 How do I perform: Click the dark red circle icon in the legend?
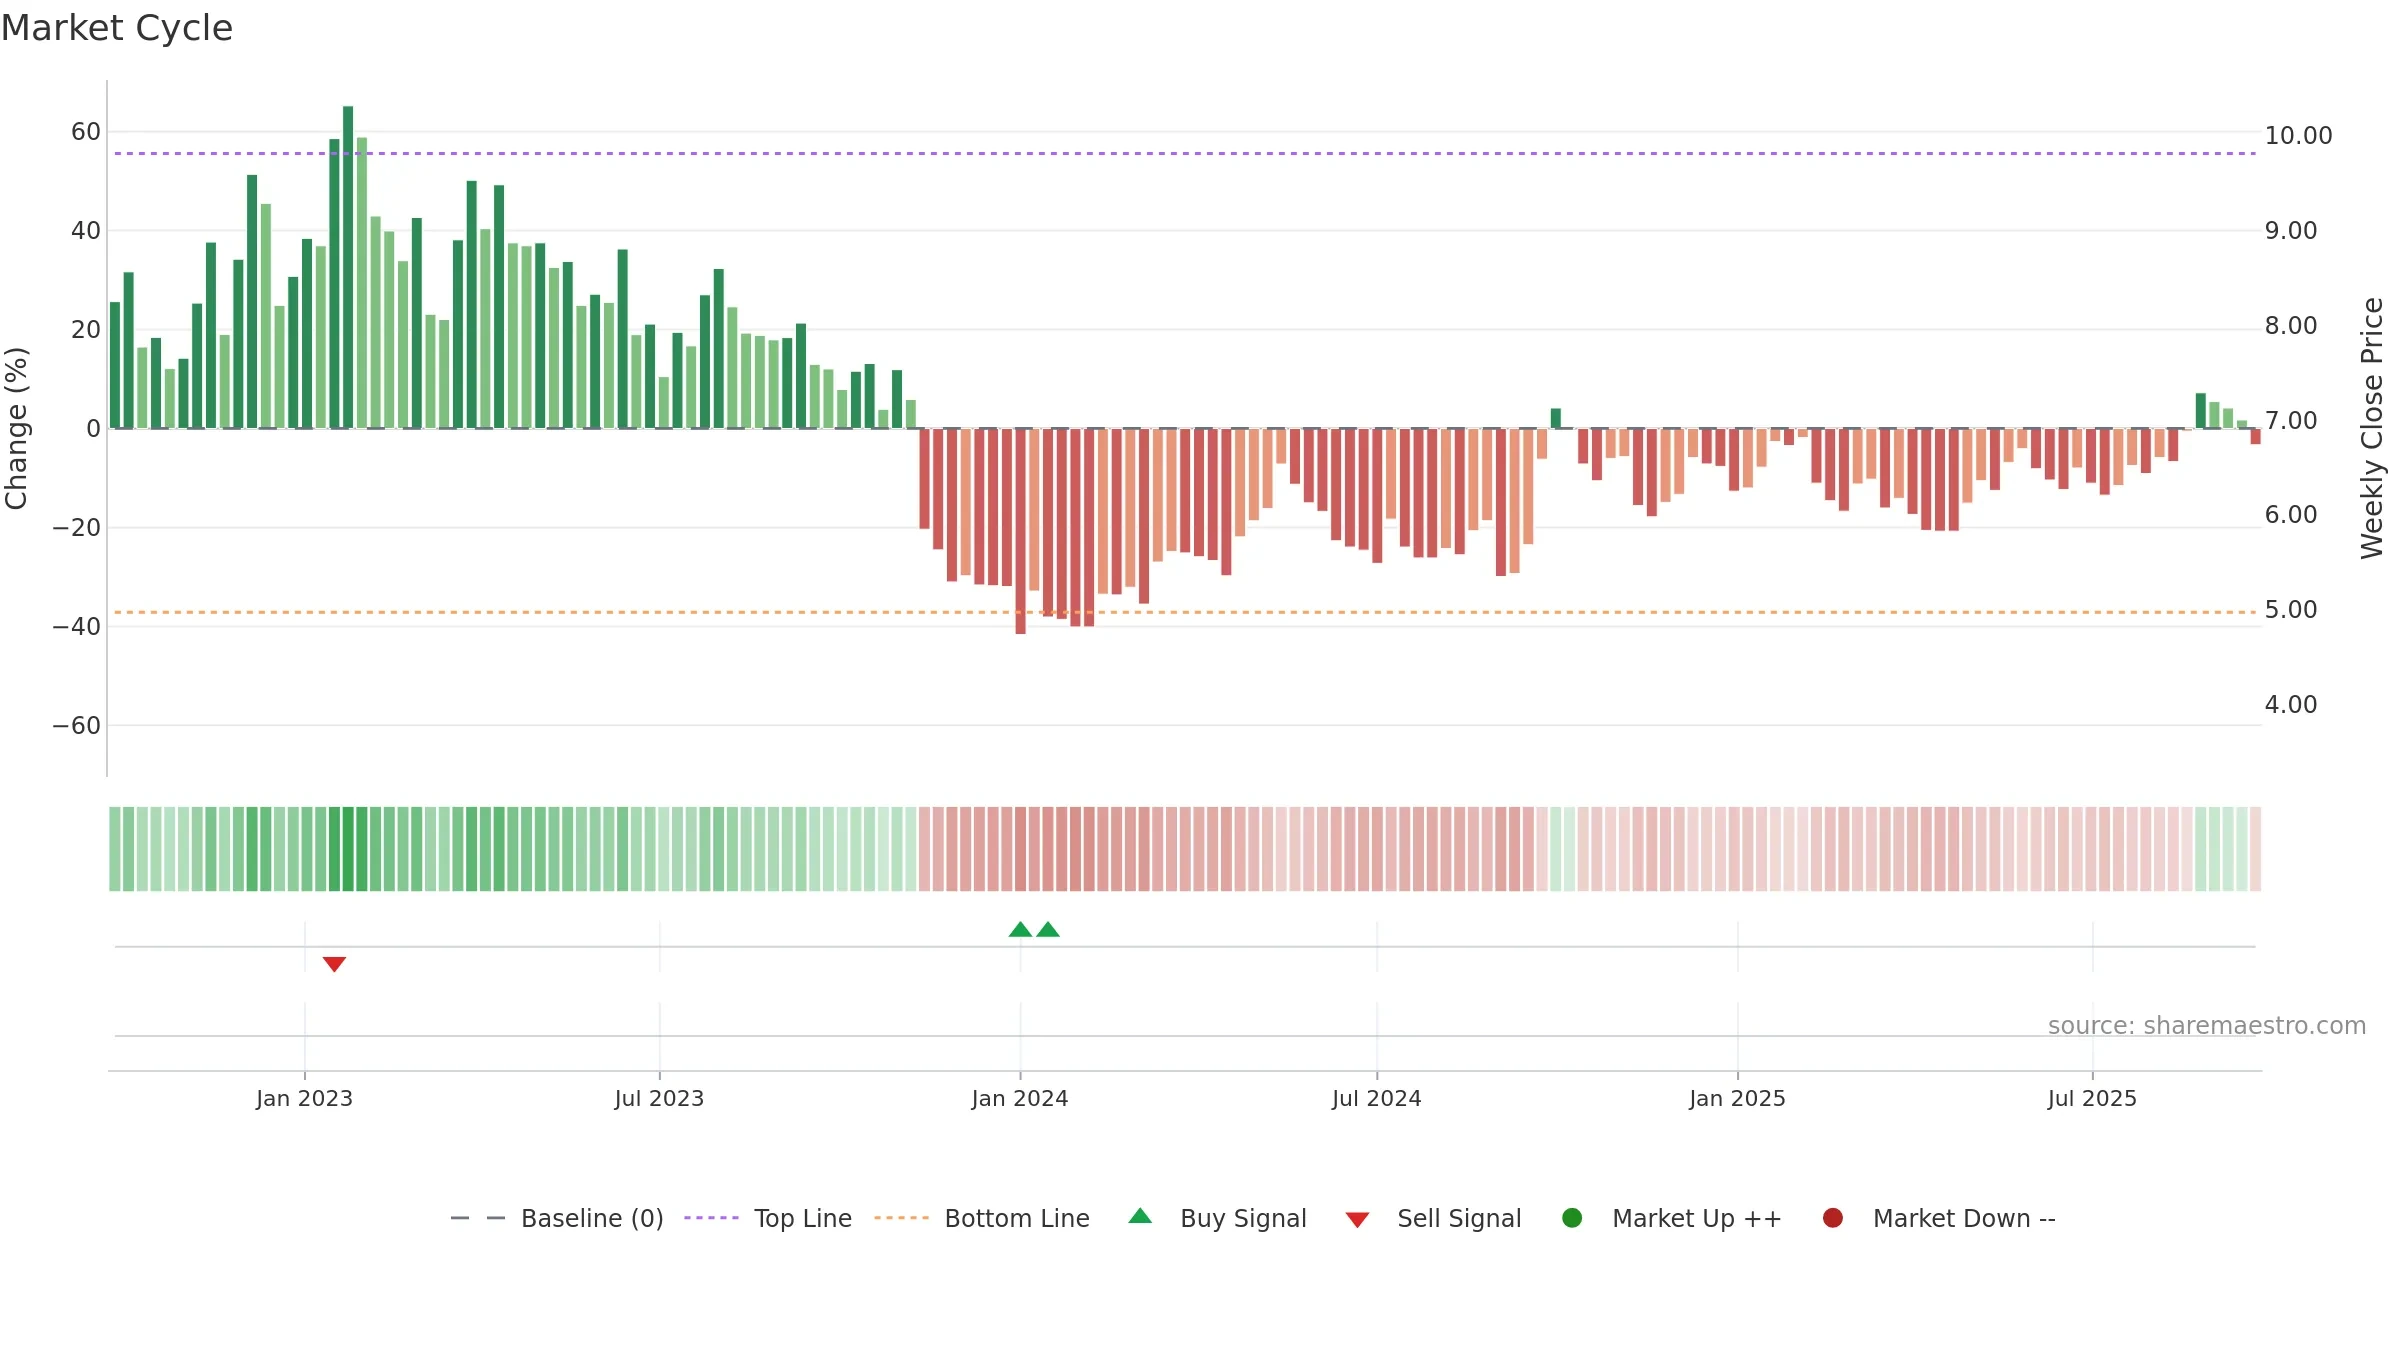(x=1833, y=1218)
